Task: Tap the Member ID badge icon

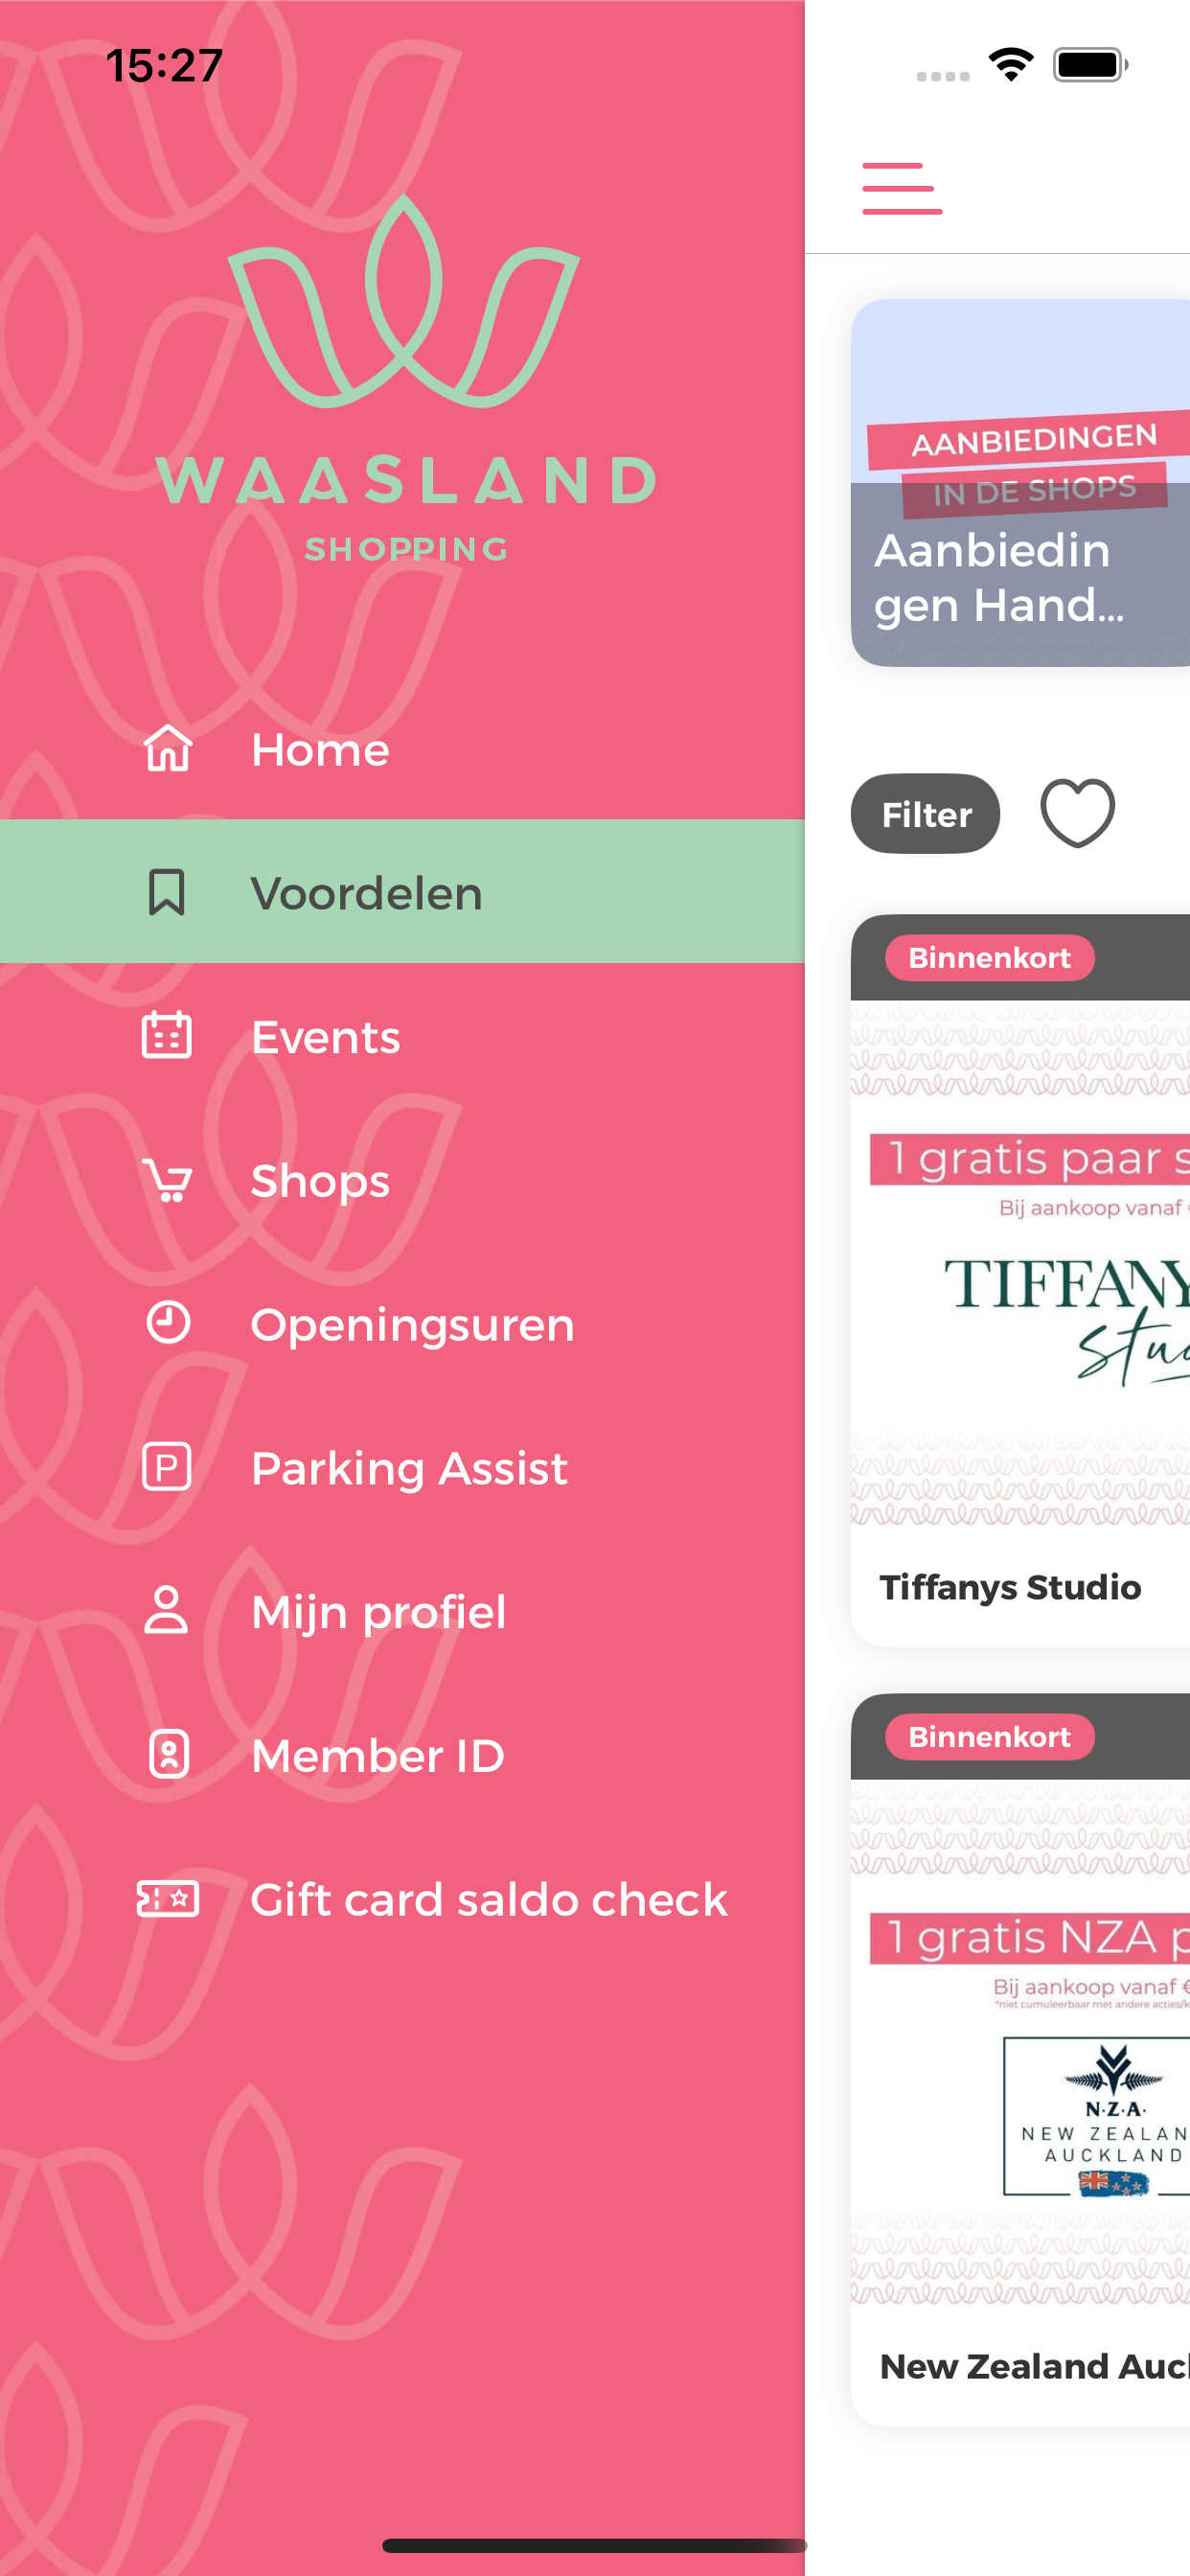Action: pos(168,1754)
